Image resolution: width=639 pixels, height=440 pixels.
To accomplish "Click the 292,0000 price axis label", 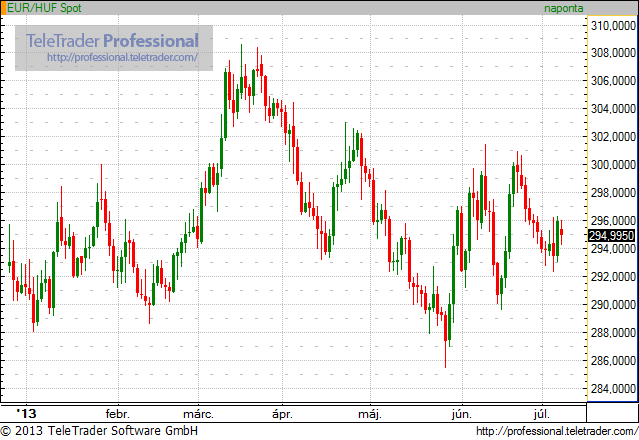I will [x=613, y=277].
